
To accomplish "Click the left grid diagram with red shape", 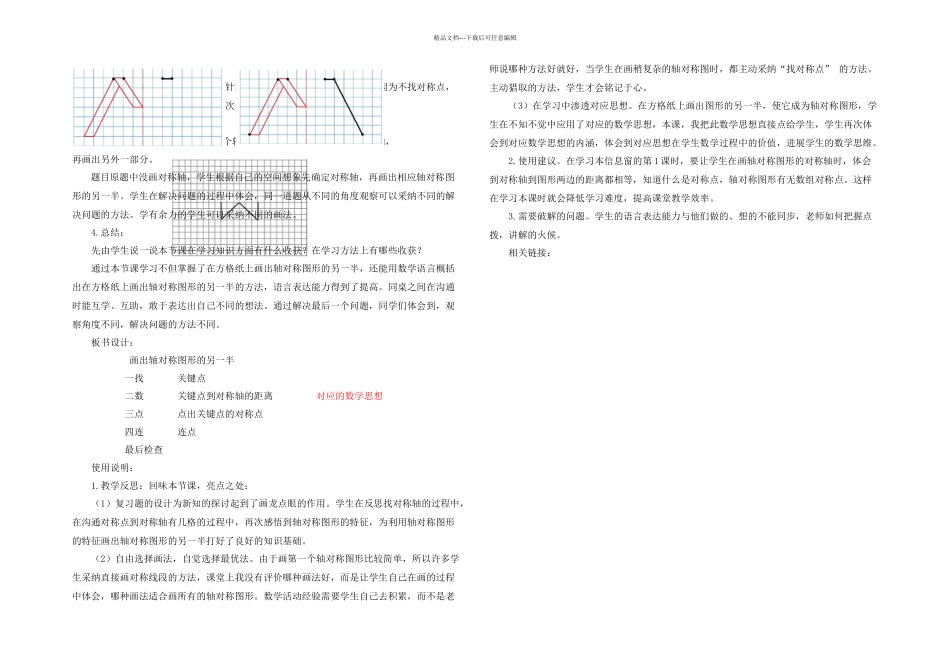I will tap(148, 107).
